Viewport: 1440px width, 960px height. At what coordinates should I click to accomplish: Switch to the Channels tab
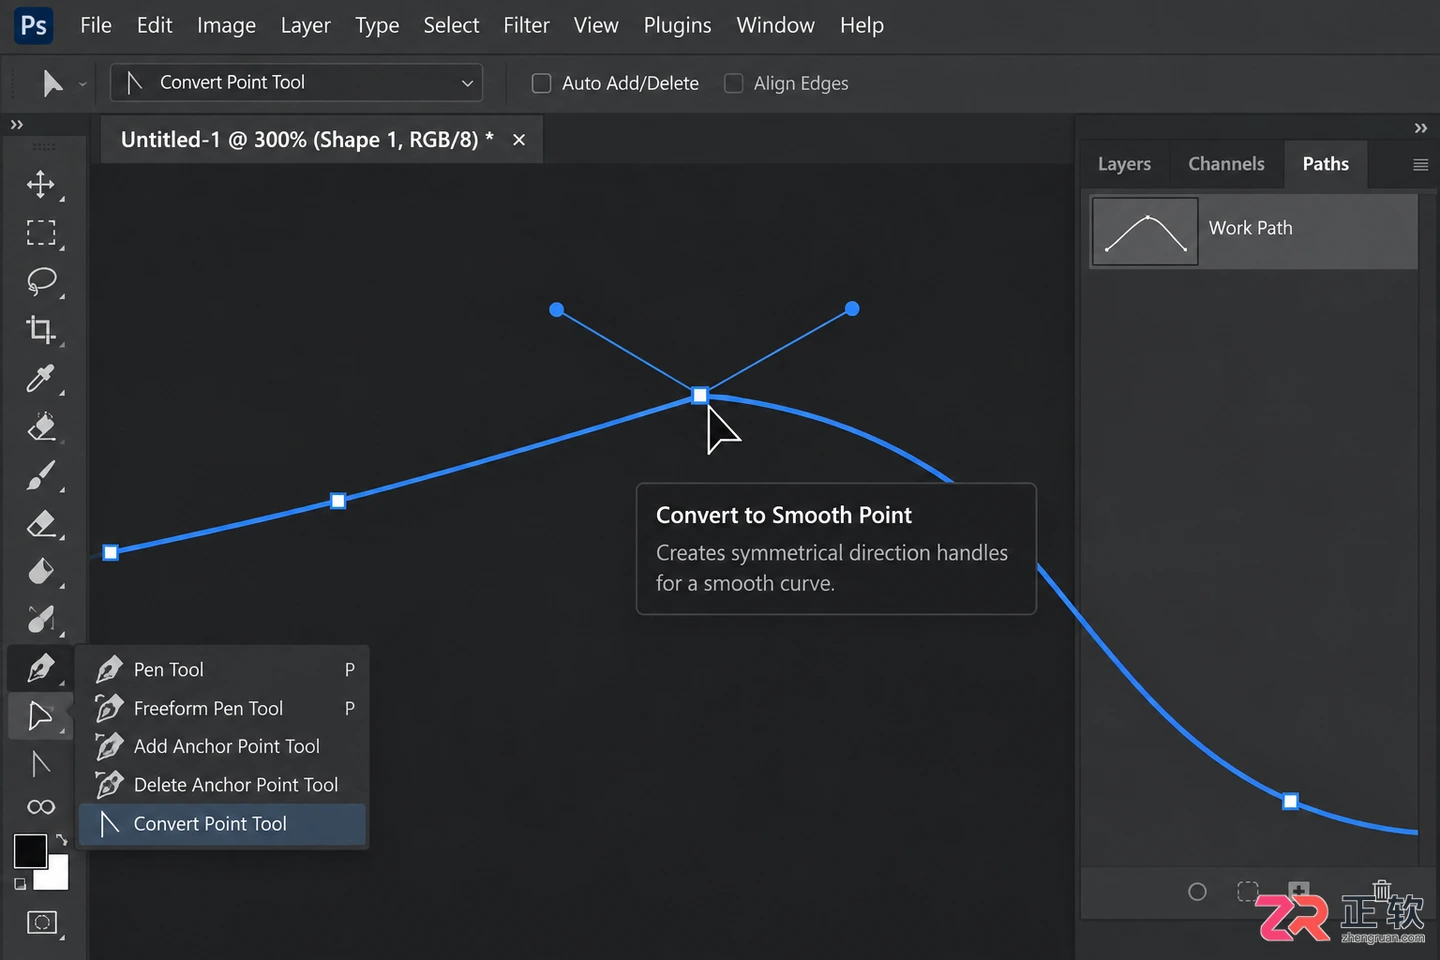1226,164
